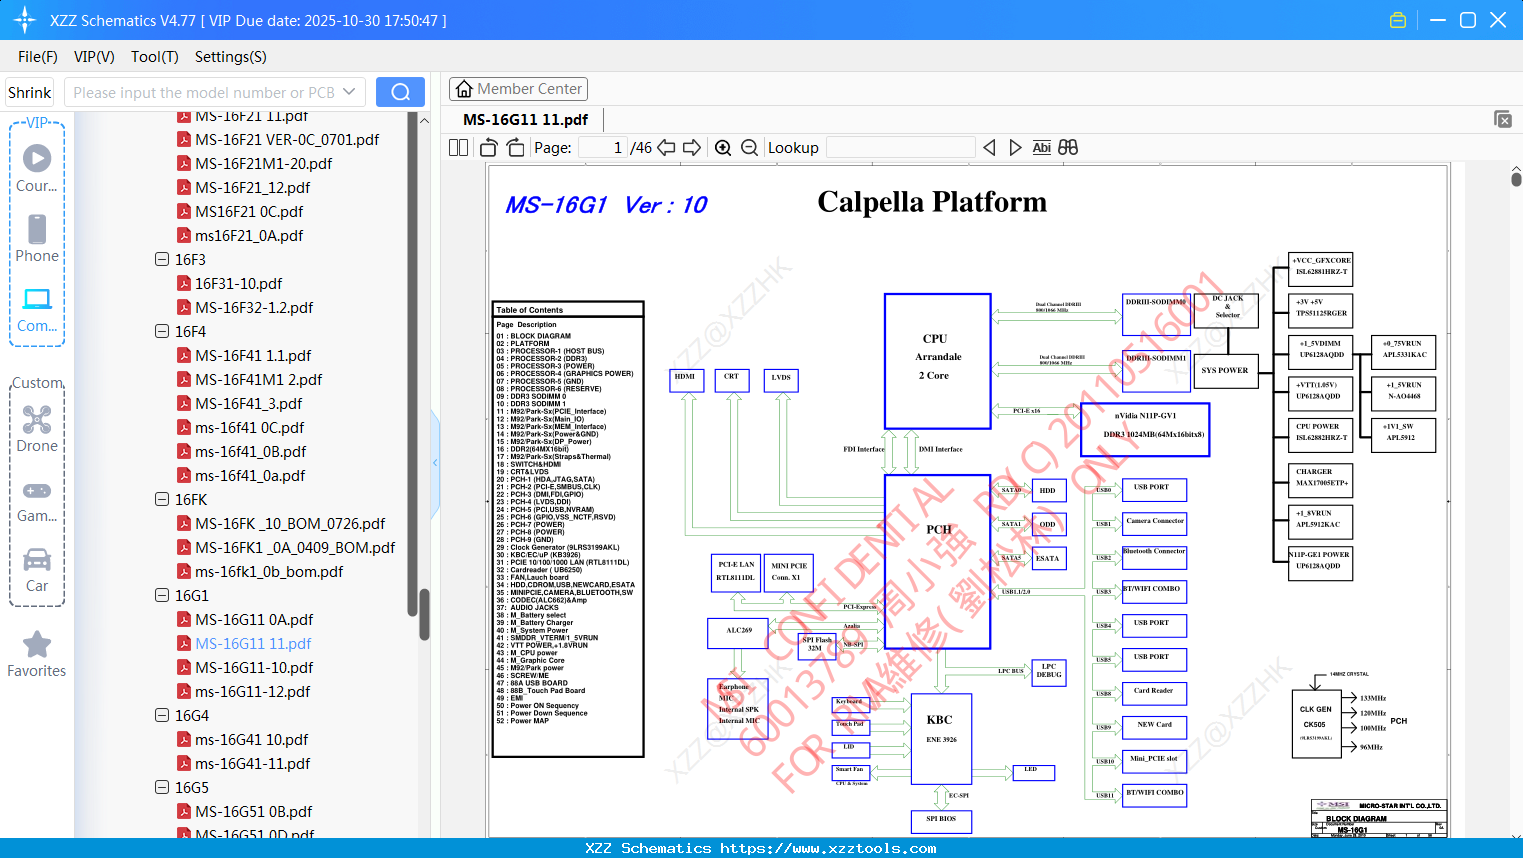Open MS-16F41_3.pdf

(x=249, y=403)
